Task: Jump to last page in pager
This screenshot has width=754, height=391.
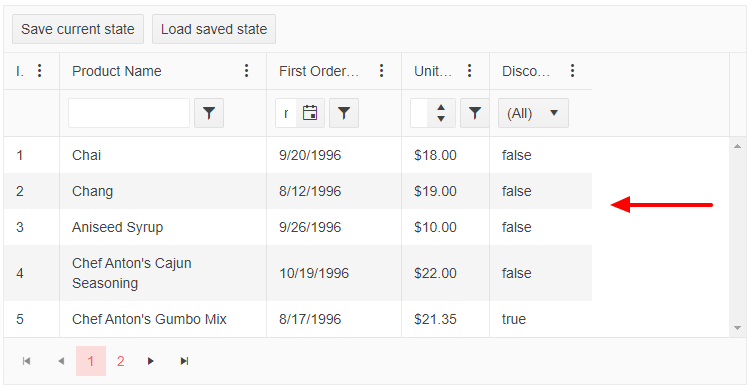Action: click(184, 361)
